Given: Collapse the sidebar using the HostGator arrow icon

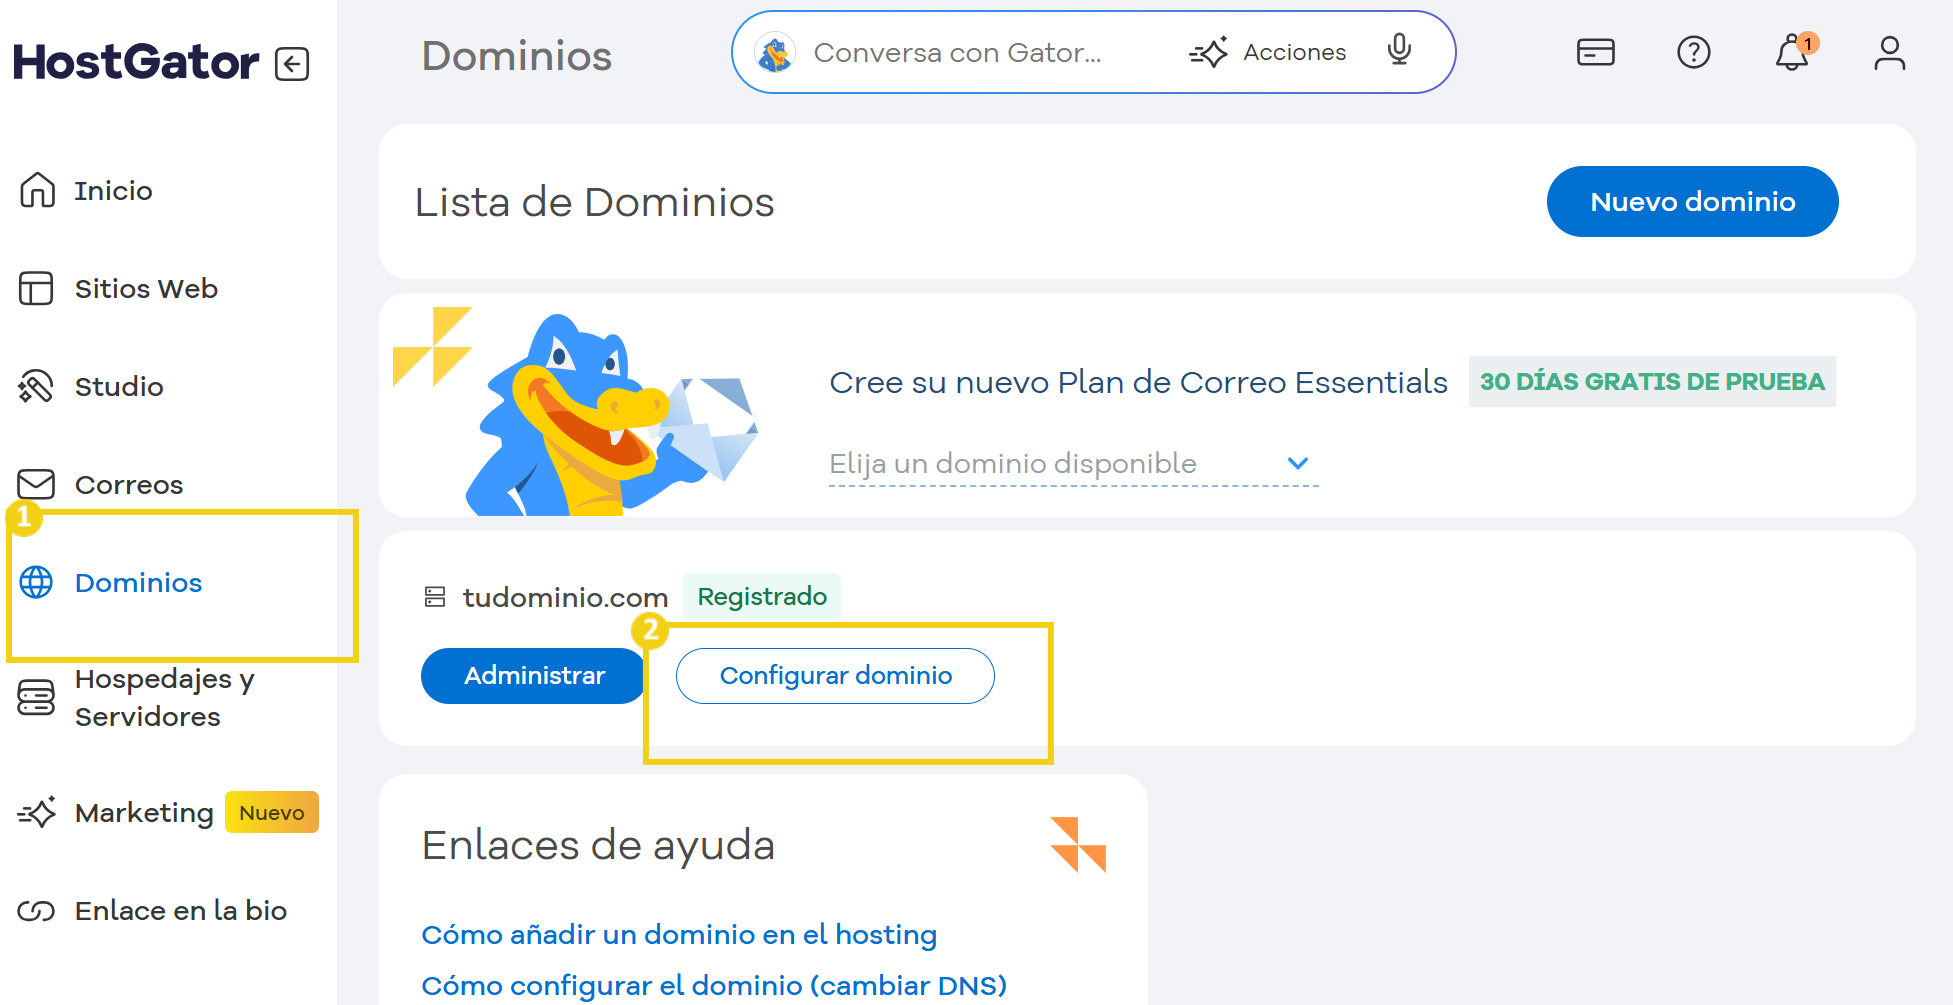Looking at the screenshot, I should point(292,64).
